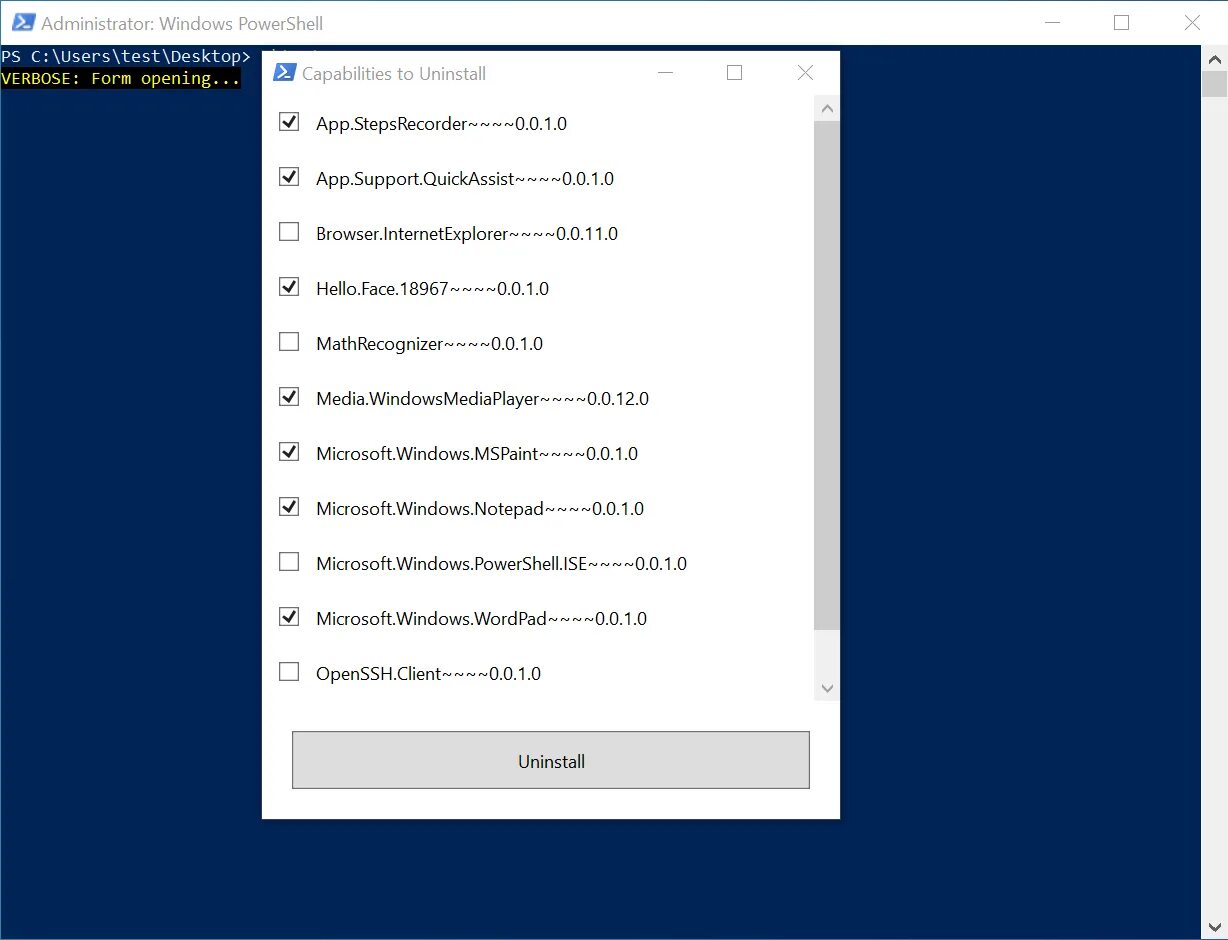The height and width of the screenshot is (940, 1228).
Task: Click PowerShell console scroll-down arrow
Action: (x=1214, y=926)
